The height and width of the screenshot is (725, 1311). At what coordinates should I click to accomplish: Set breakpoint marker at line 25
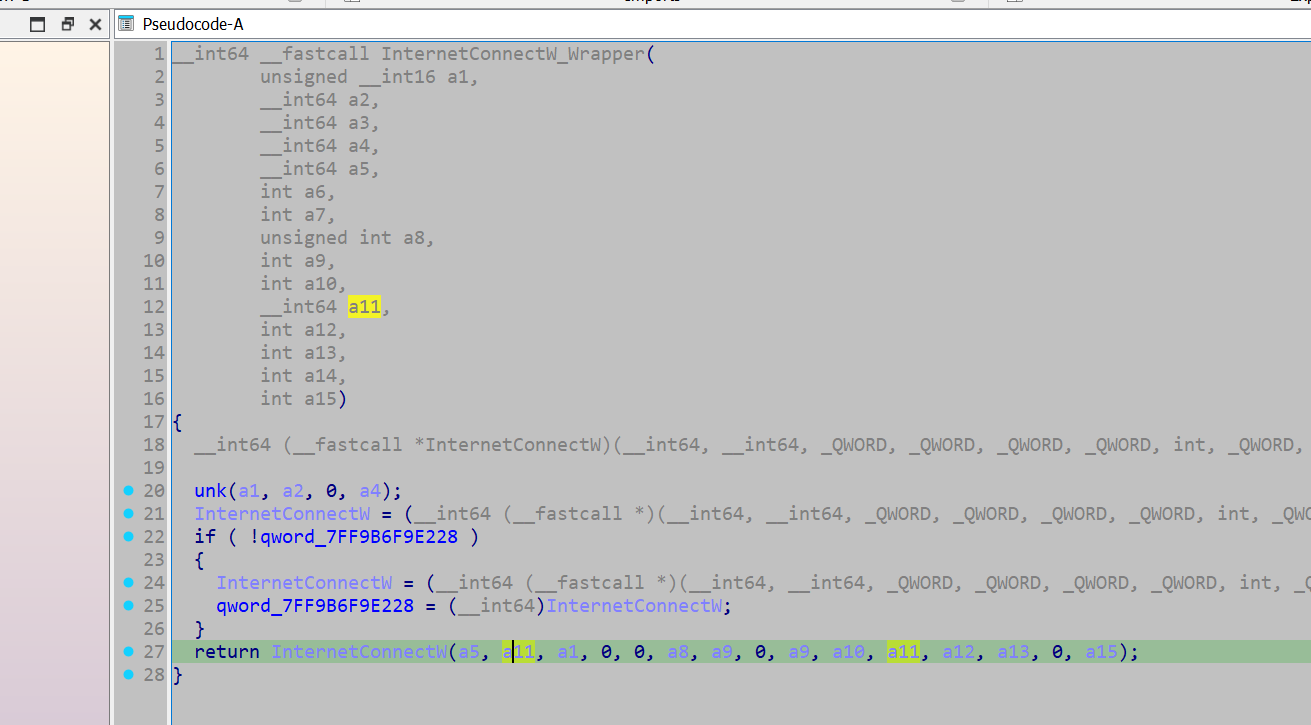128,606
